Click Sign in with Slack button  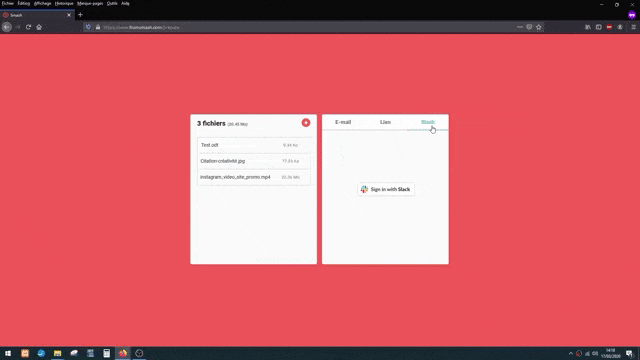point(386,189)
